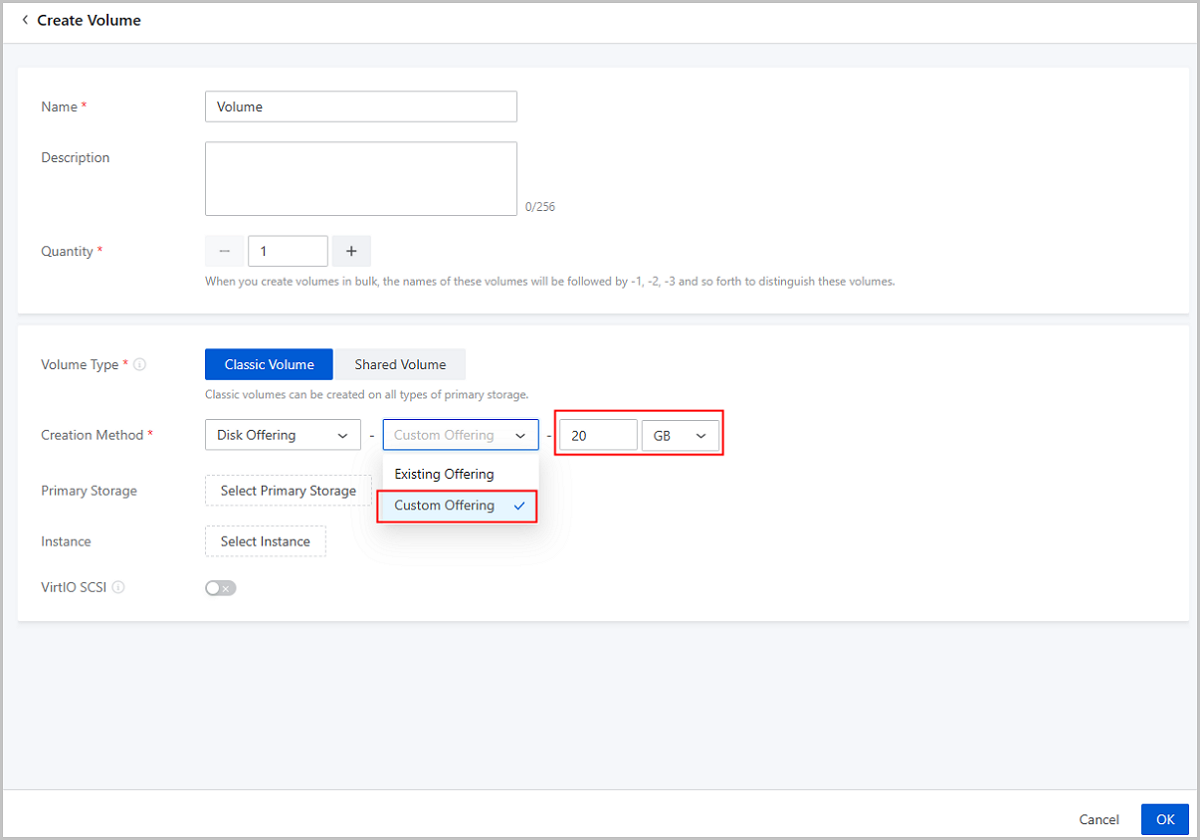Image resolution: width=1200 pixels, height=840 pixels.
Task: Open the Disk Offering dropdown
Action: (x=282, y=435)
